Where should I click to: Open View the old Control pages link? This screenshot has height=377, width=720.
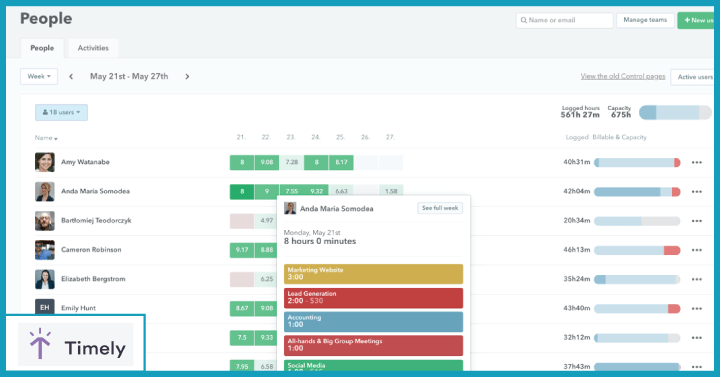pyautogui.click(x=623, y=76)
